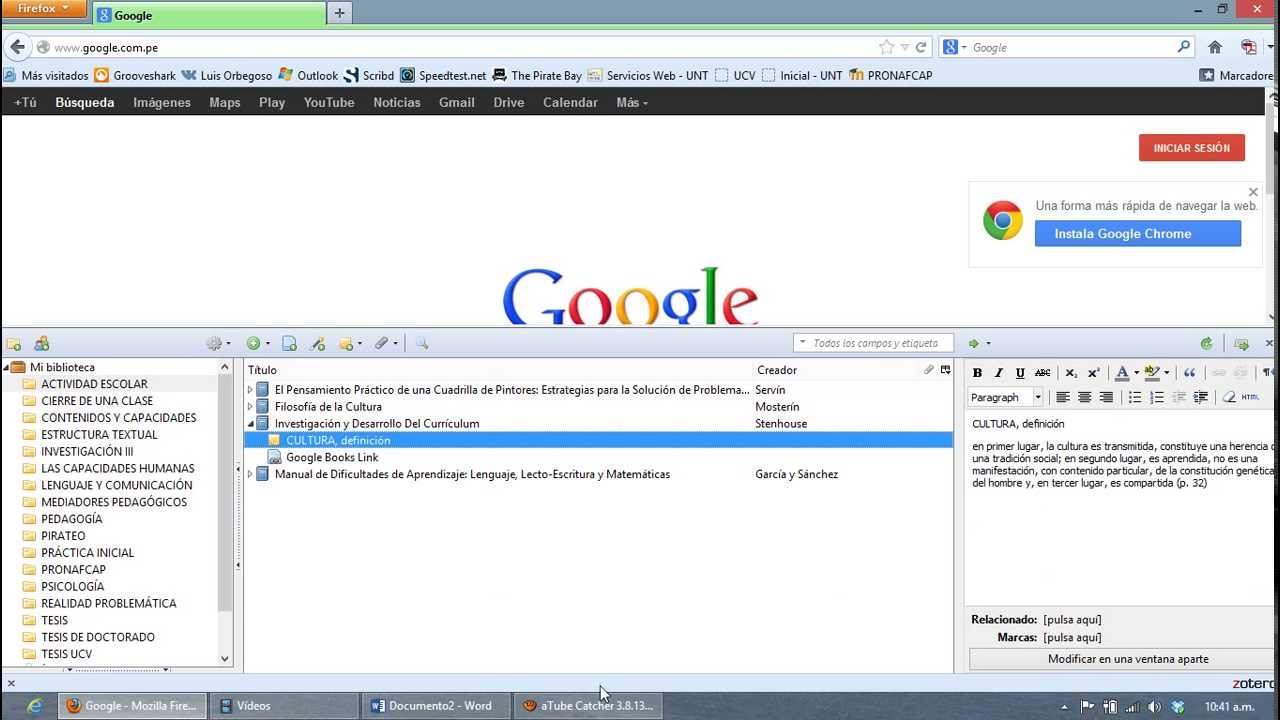Open the Speedtest.net bookmark
The image size is (1280, 720).
click(443, 75)
